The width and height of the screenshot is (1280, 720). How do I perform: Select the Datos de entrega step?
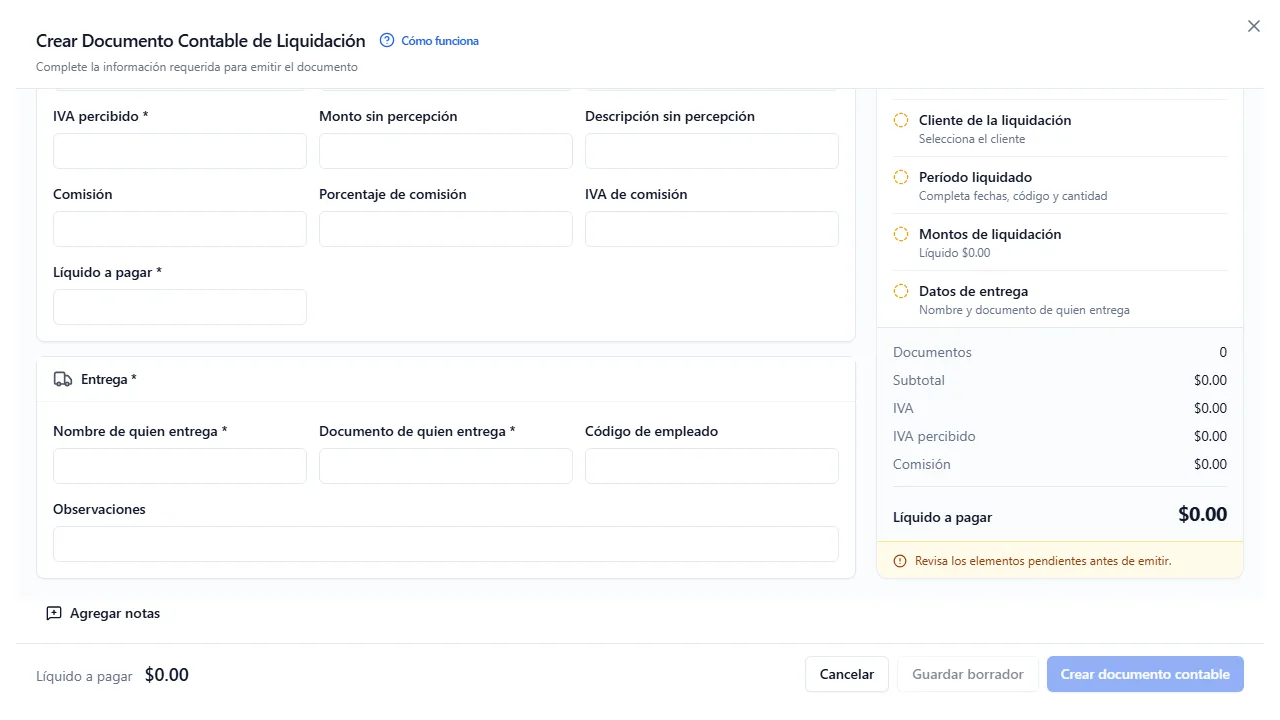point(1060,300)
